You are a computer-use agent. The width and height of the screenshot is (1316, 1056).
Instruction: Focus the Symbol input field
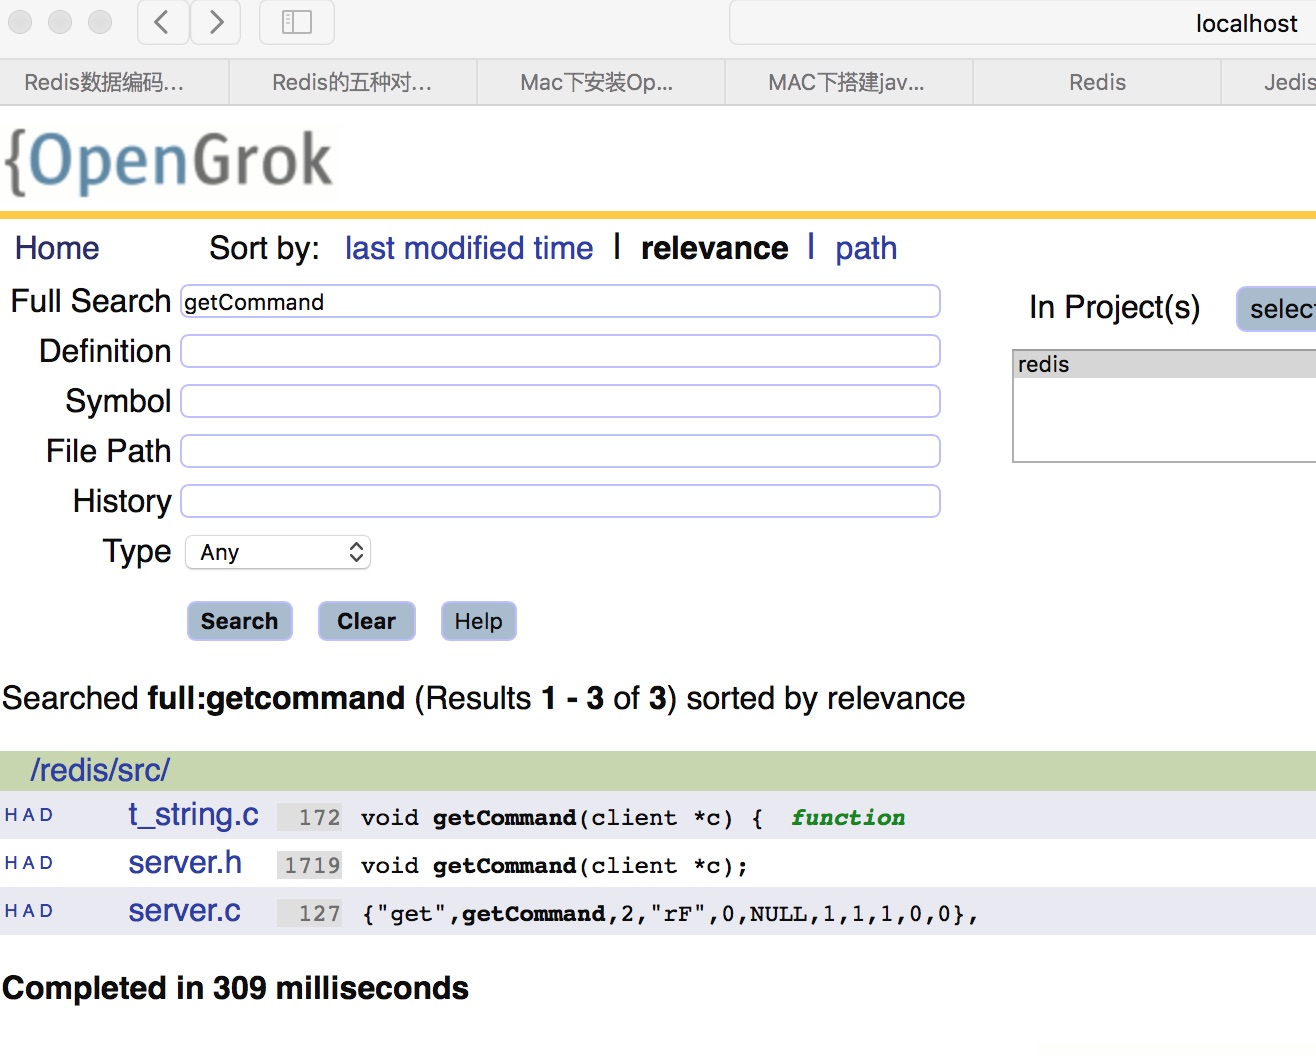coord(560,401)
